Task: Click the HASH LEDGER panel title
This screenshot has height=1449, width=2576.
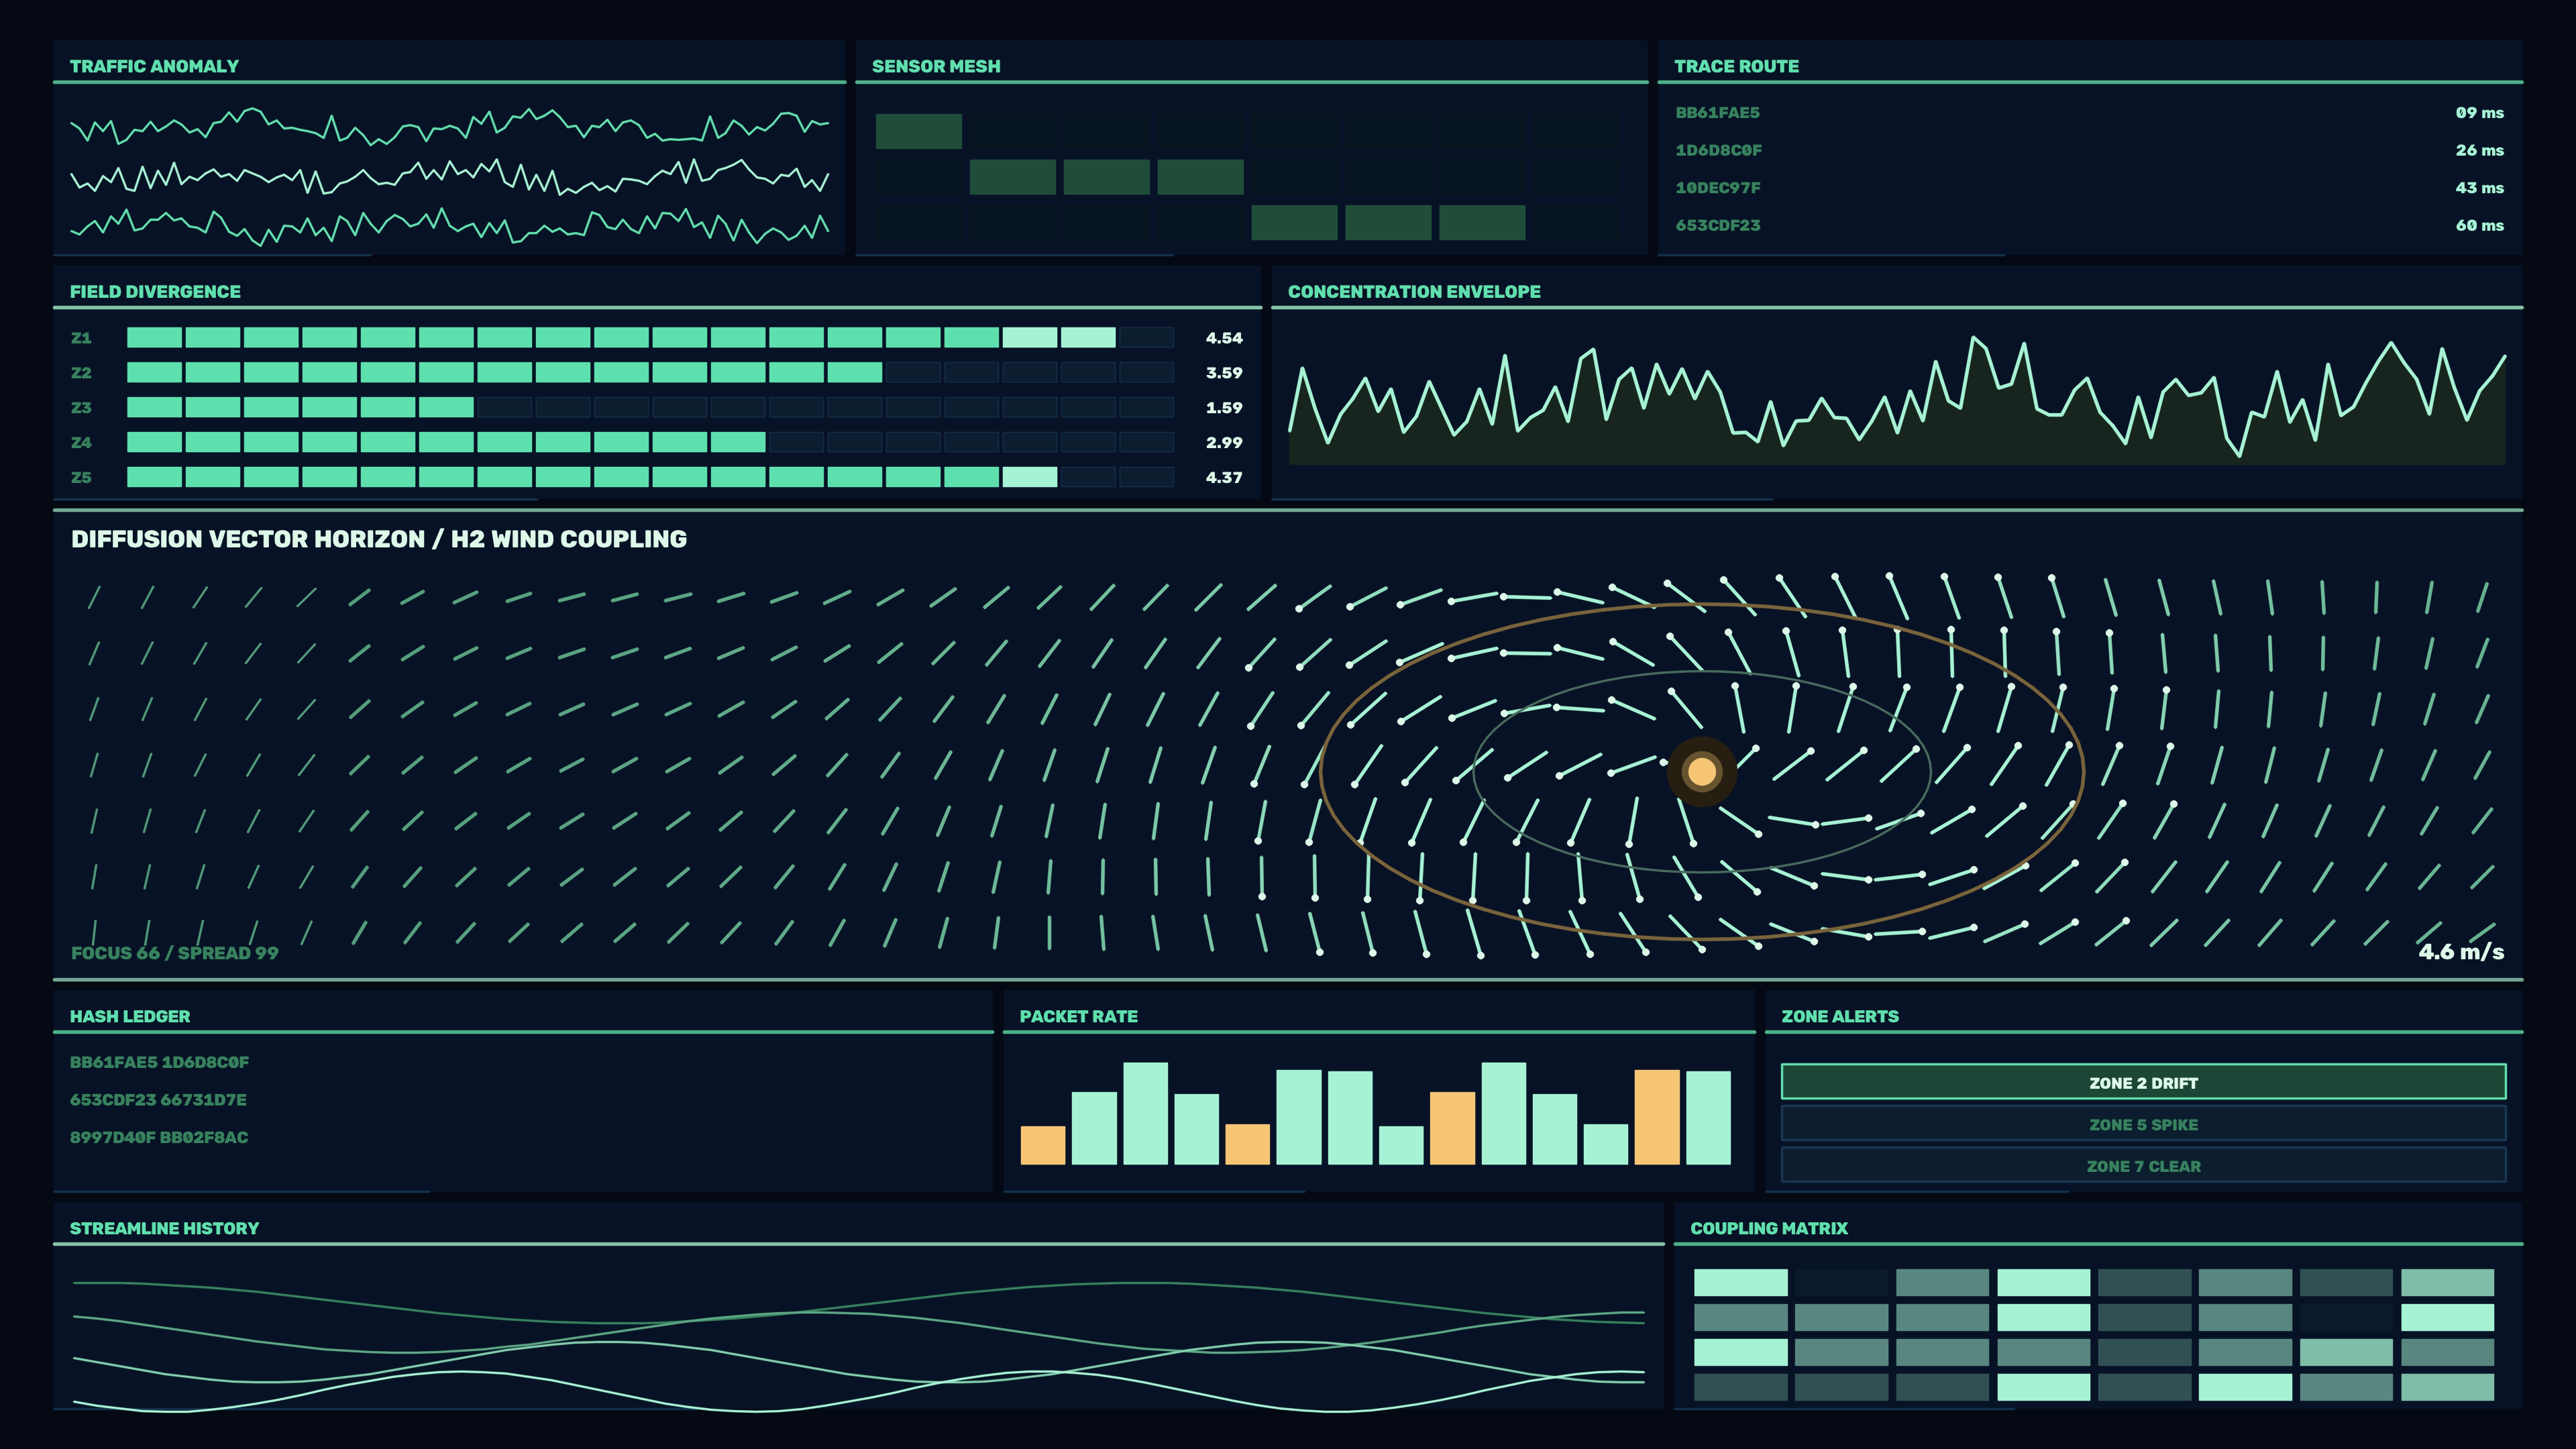Action: click(130, 1016)
